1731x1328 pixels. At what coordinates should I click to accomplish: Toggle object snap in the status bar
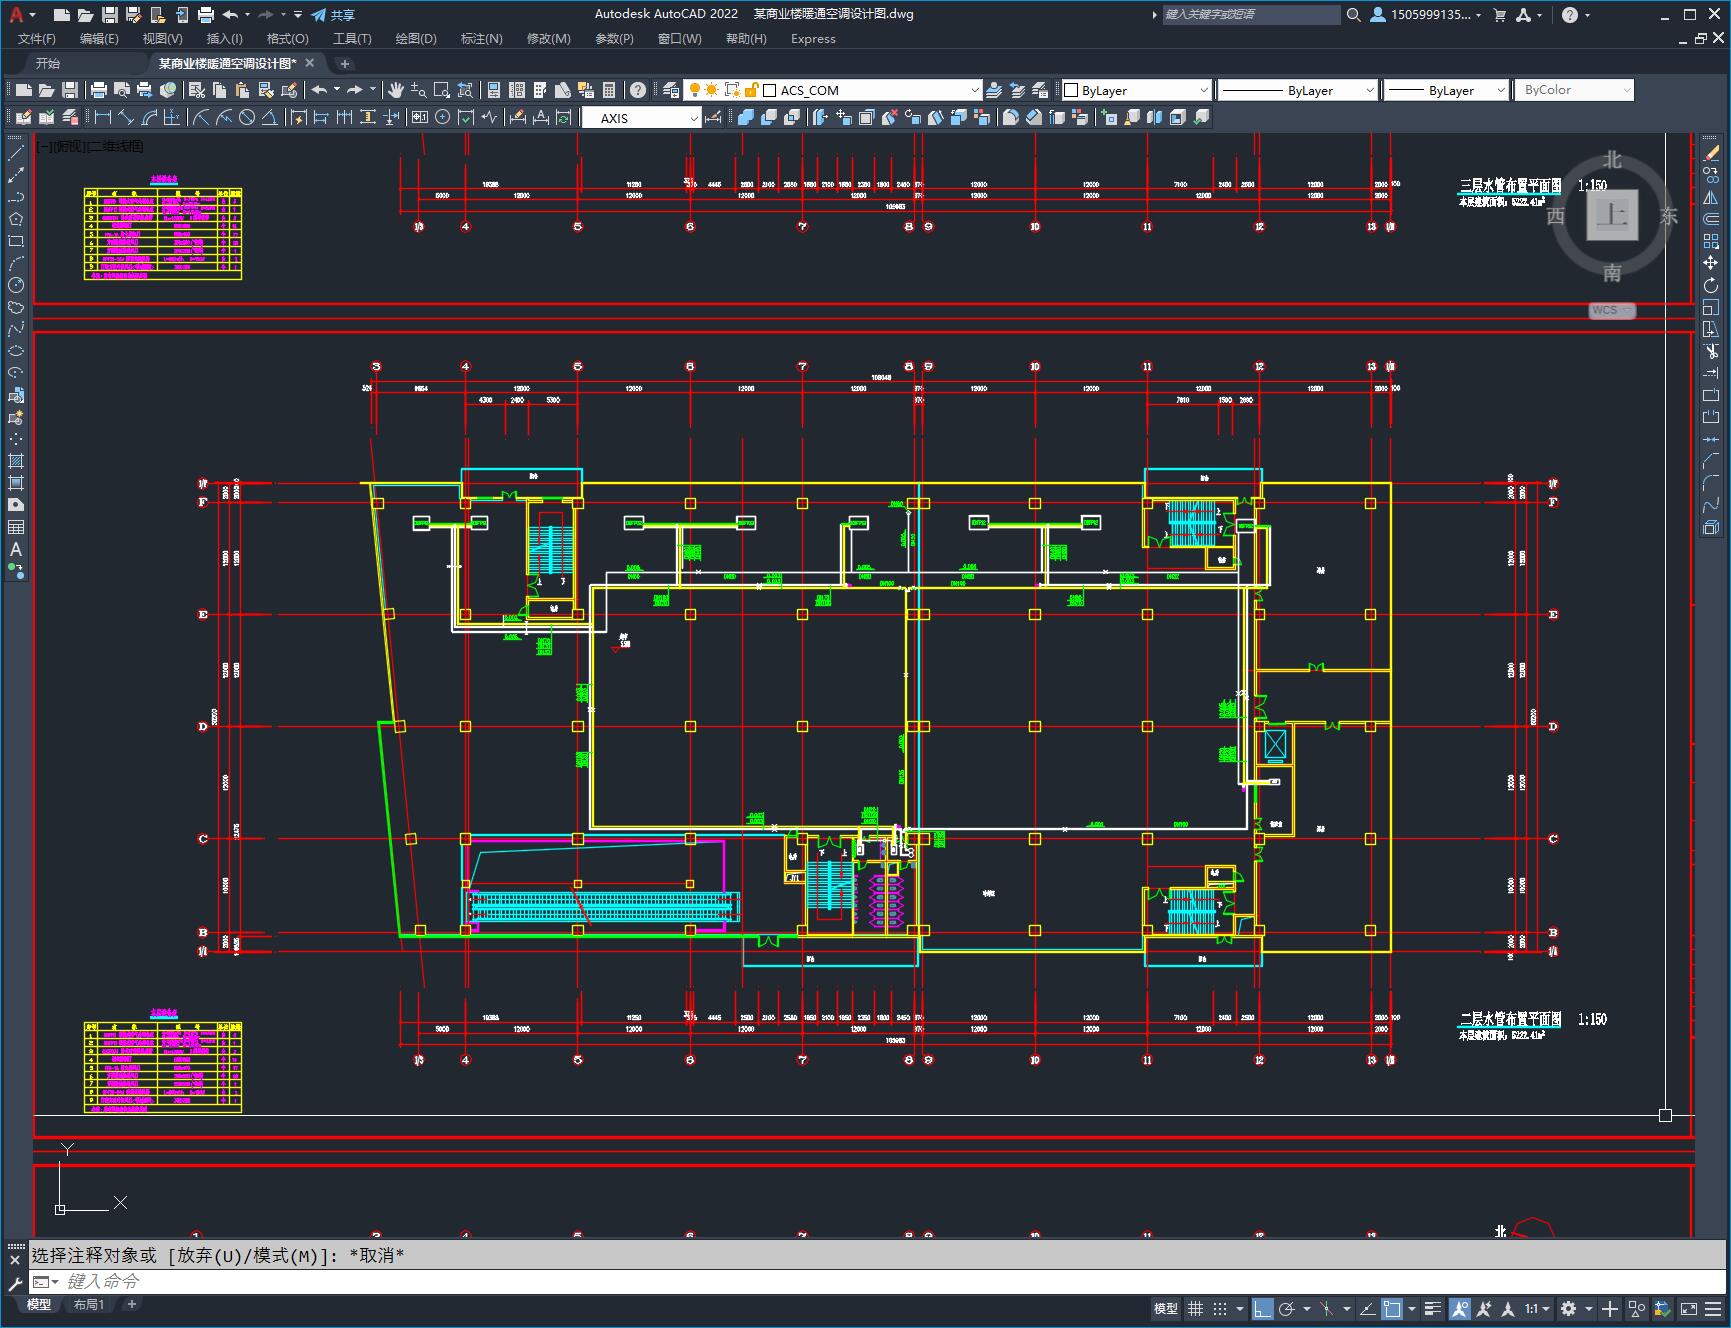1392,1308
